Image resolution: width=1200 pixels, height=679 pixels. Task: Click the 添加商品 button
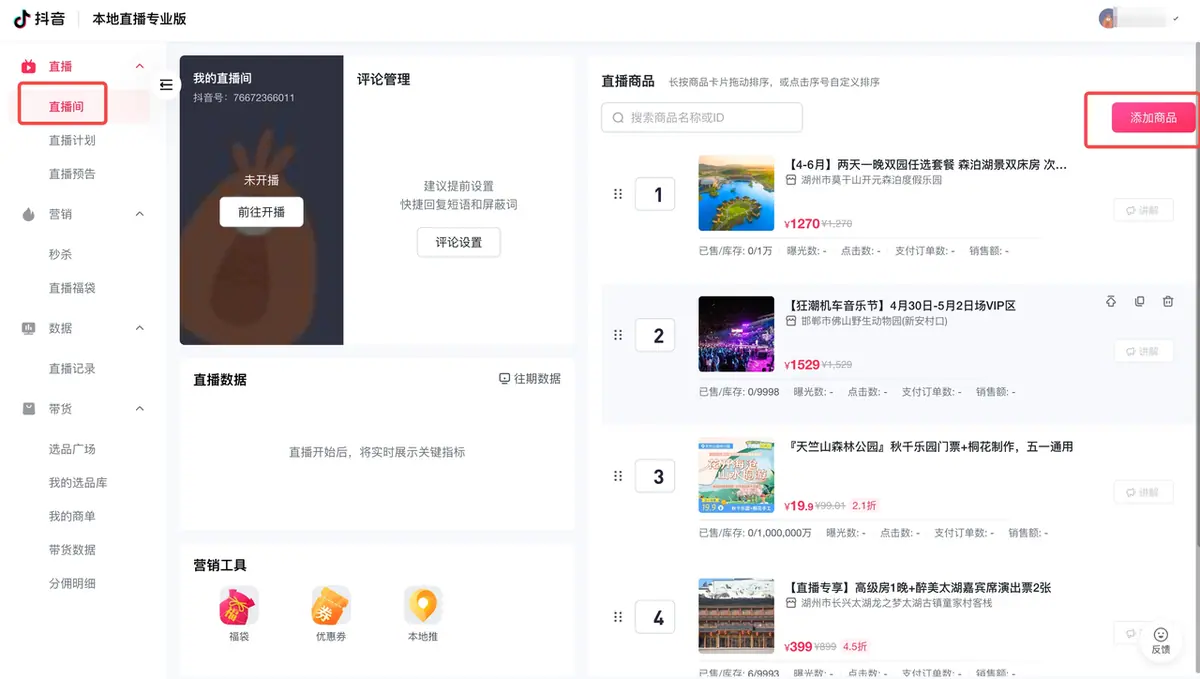pyautogui.click(x=1153, y=118)
